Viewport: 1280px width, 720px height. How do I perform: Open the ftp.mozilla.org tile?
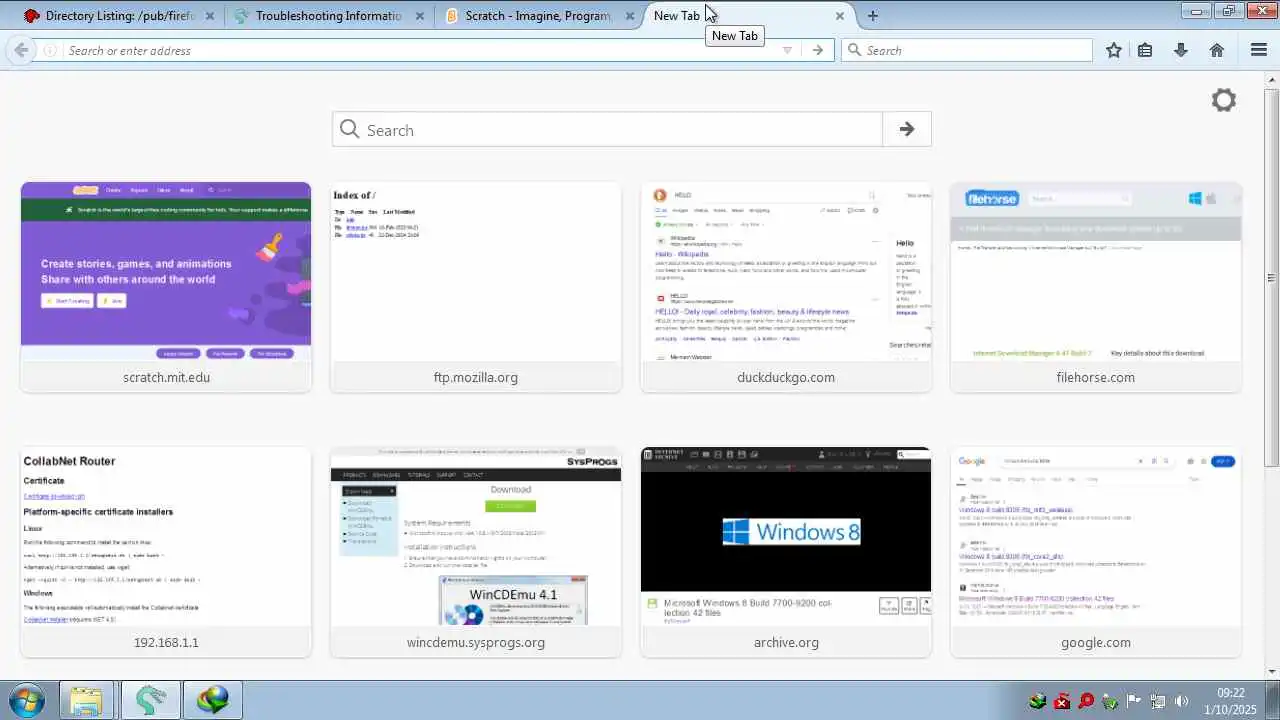pos(476,287)
